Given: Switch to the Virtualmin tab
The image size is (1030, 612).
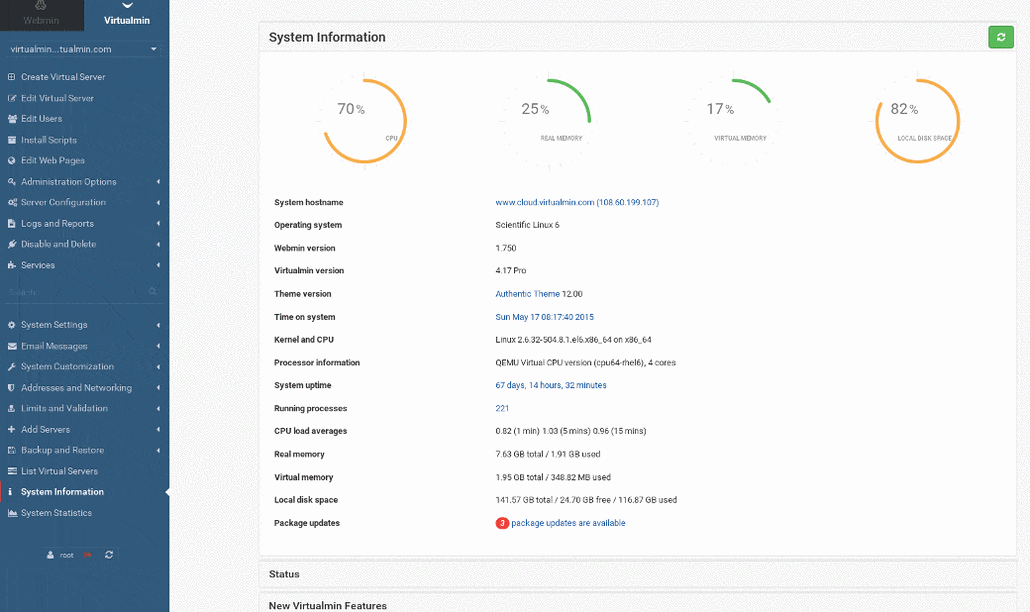Looking at the screenshot, I should tap(127, 14).
